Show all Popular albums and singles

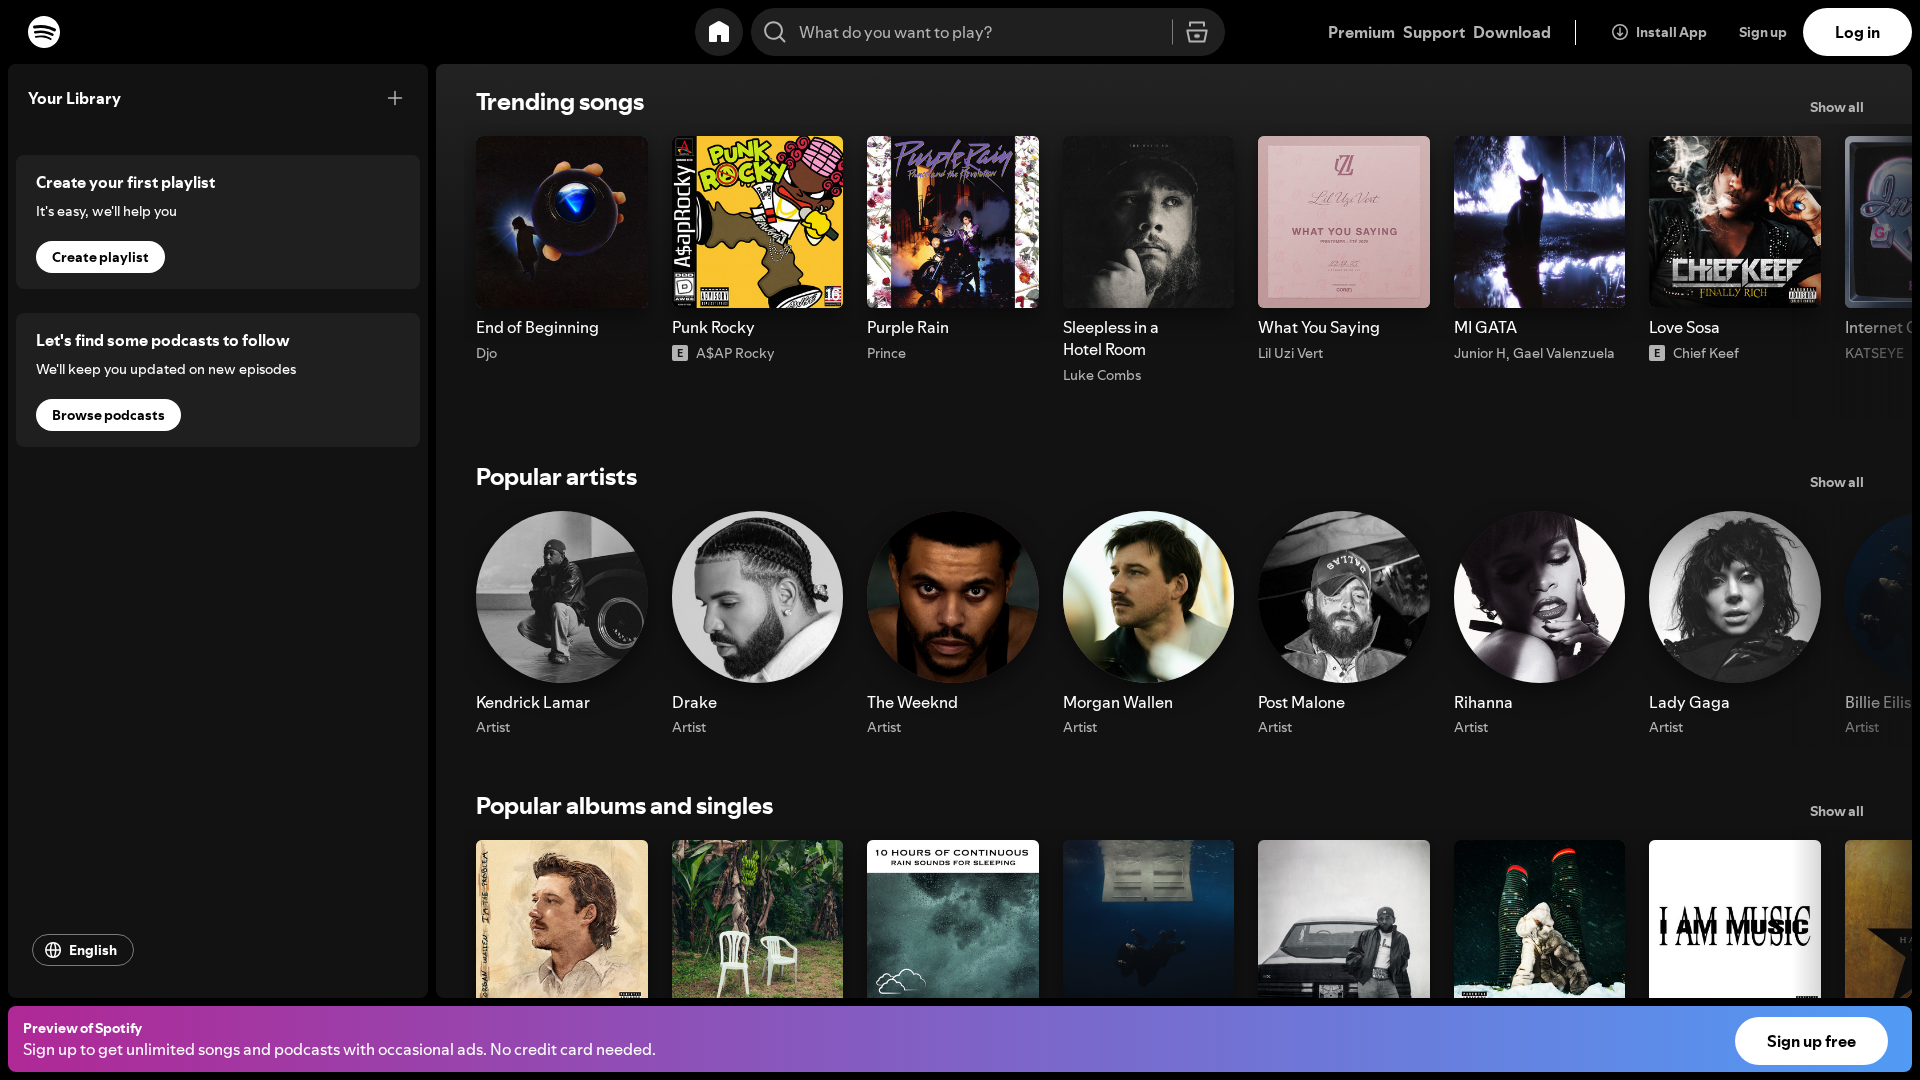tap(1837, 811)
